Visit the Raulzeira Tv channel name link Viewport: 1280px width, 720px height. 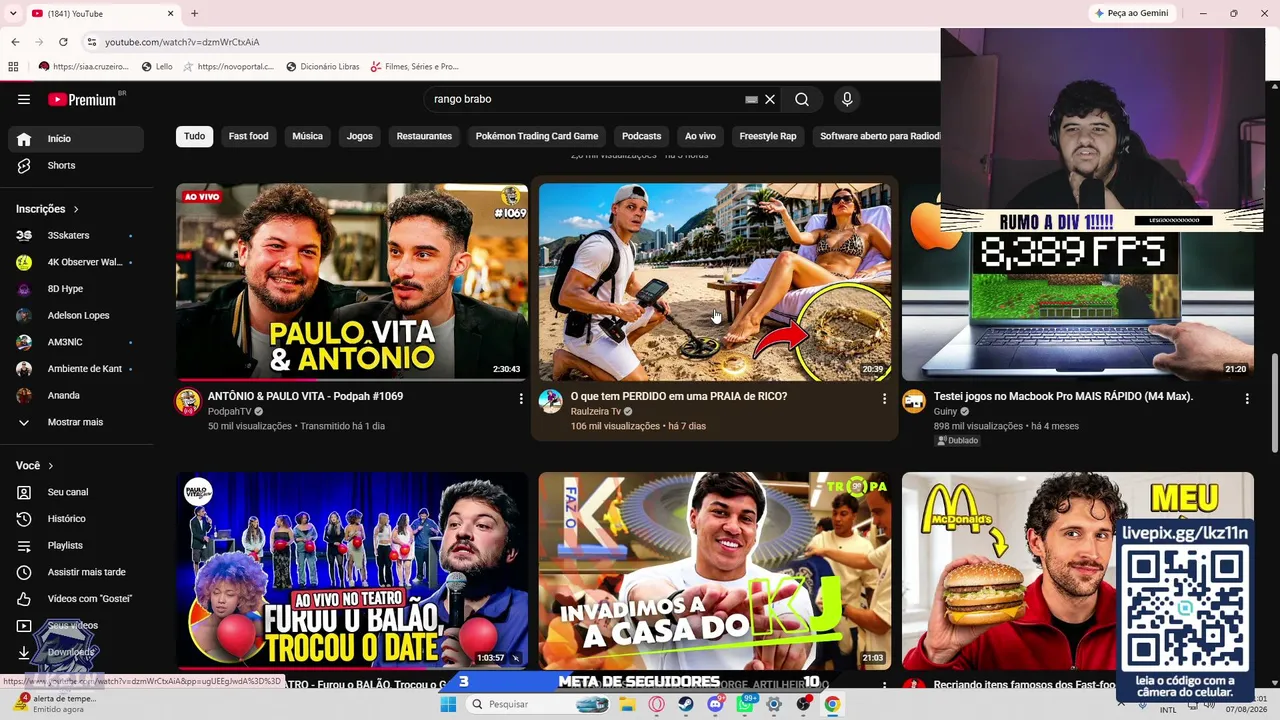(x=596, y=412)
